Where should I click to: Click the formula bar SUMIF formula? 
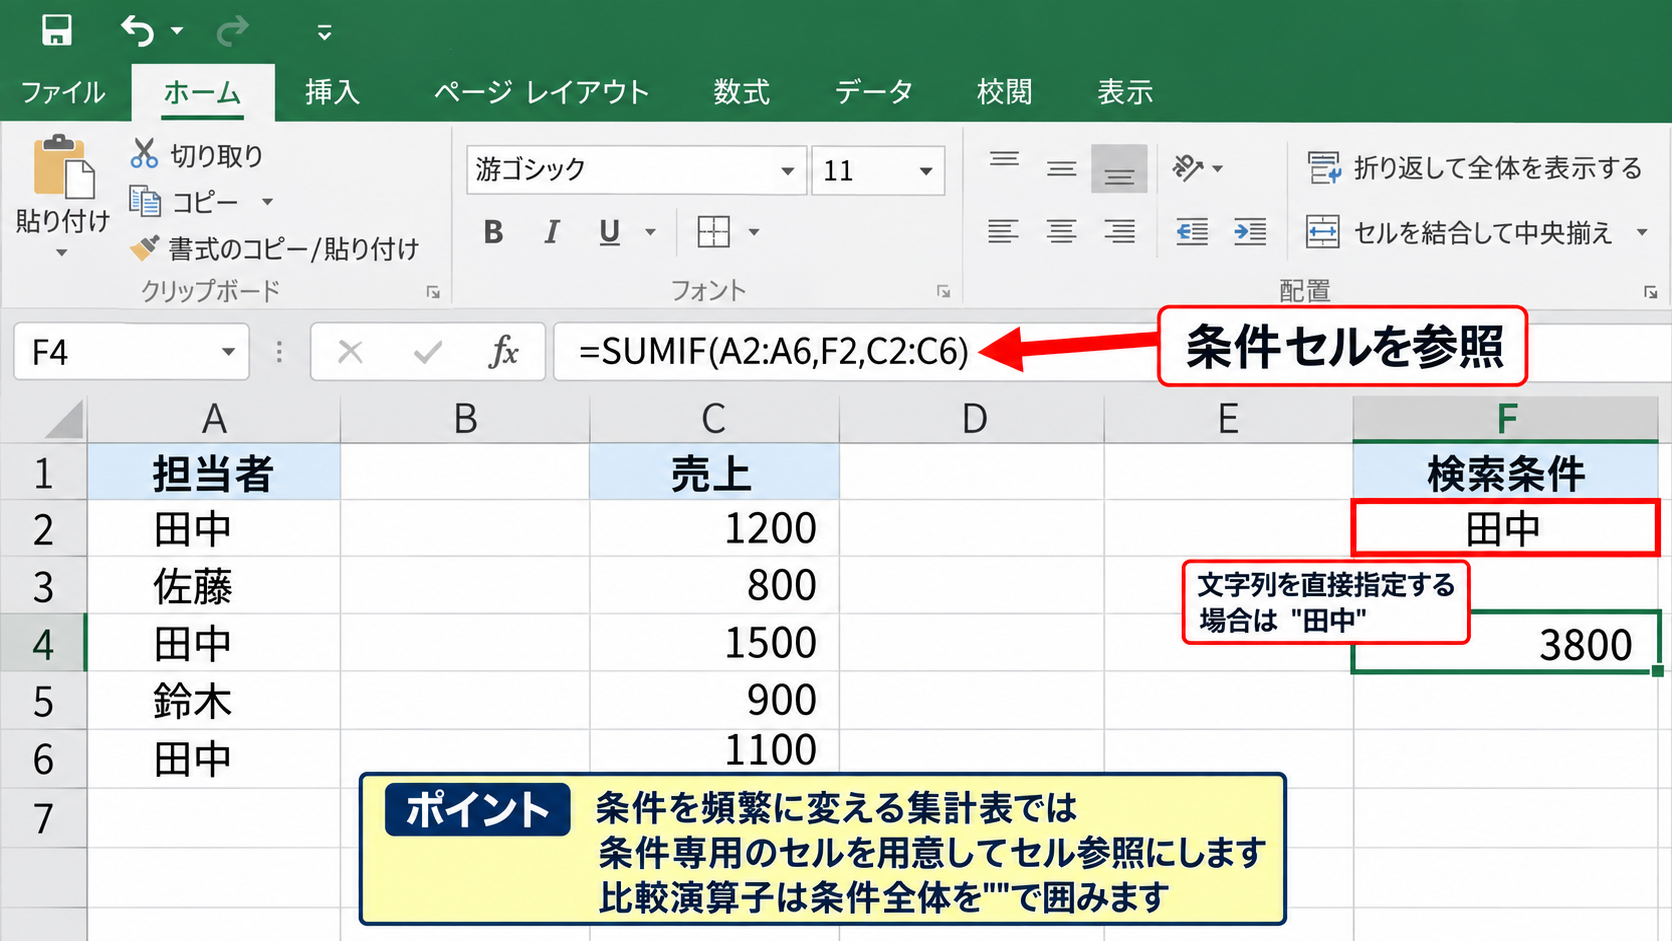click(773, 352)
